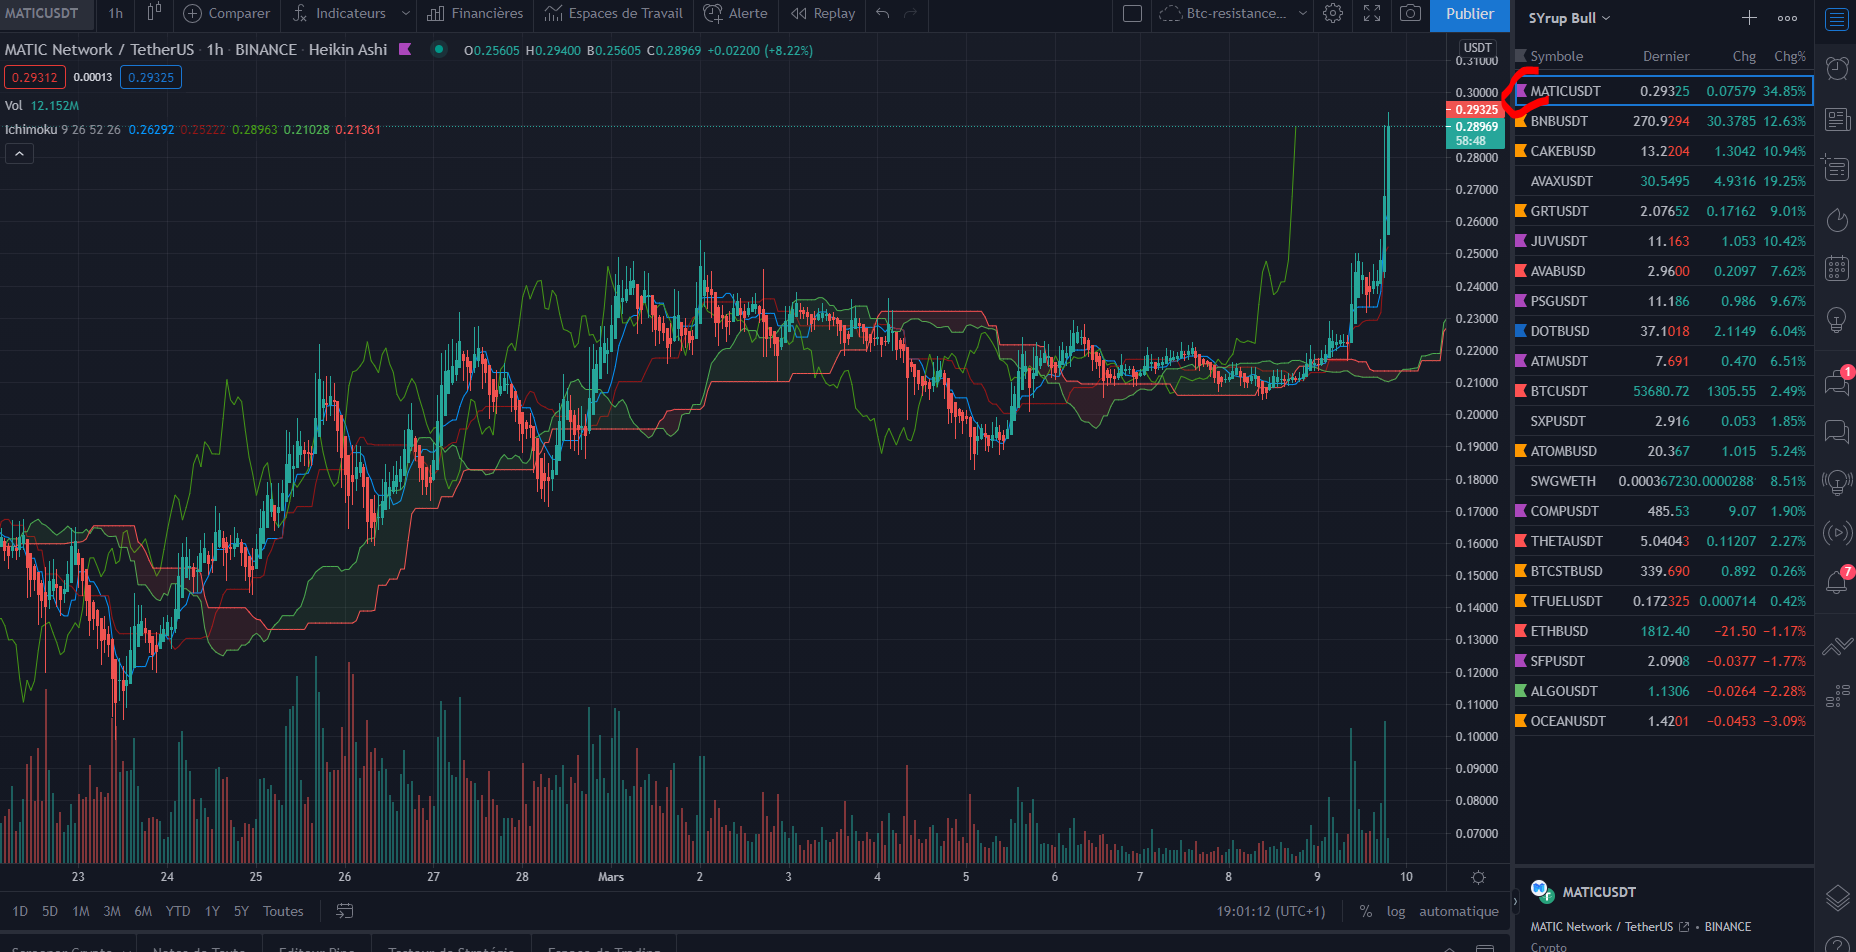This screenshot has width=1856, height=952.
Task: Select CAKEBUSD in the watchlist
Action: pos(1664,151)
